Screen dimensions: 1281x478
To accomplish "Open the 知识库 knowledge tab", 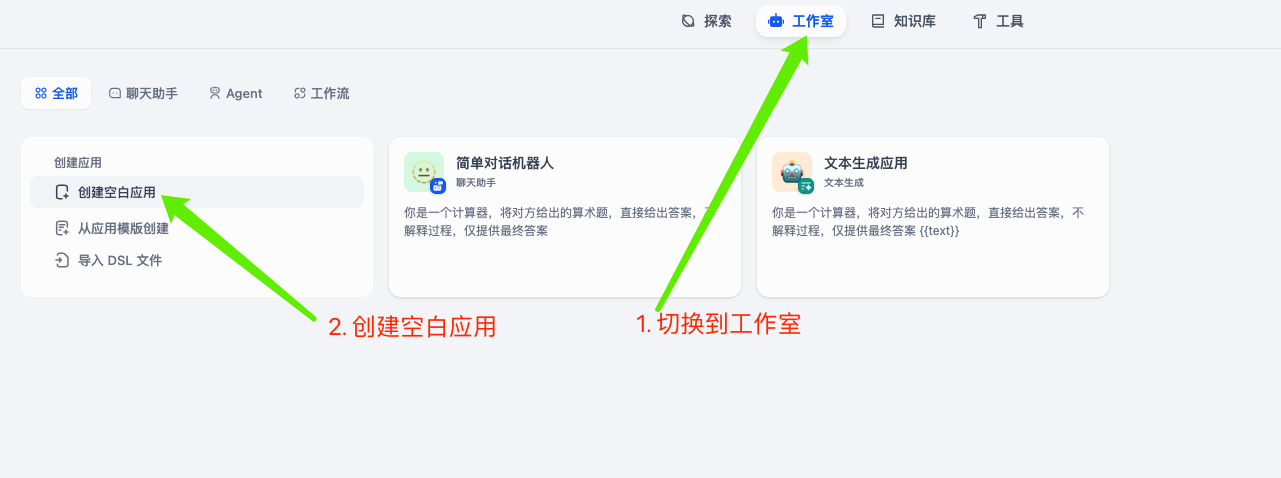I will pos(904,21).
